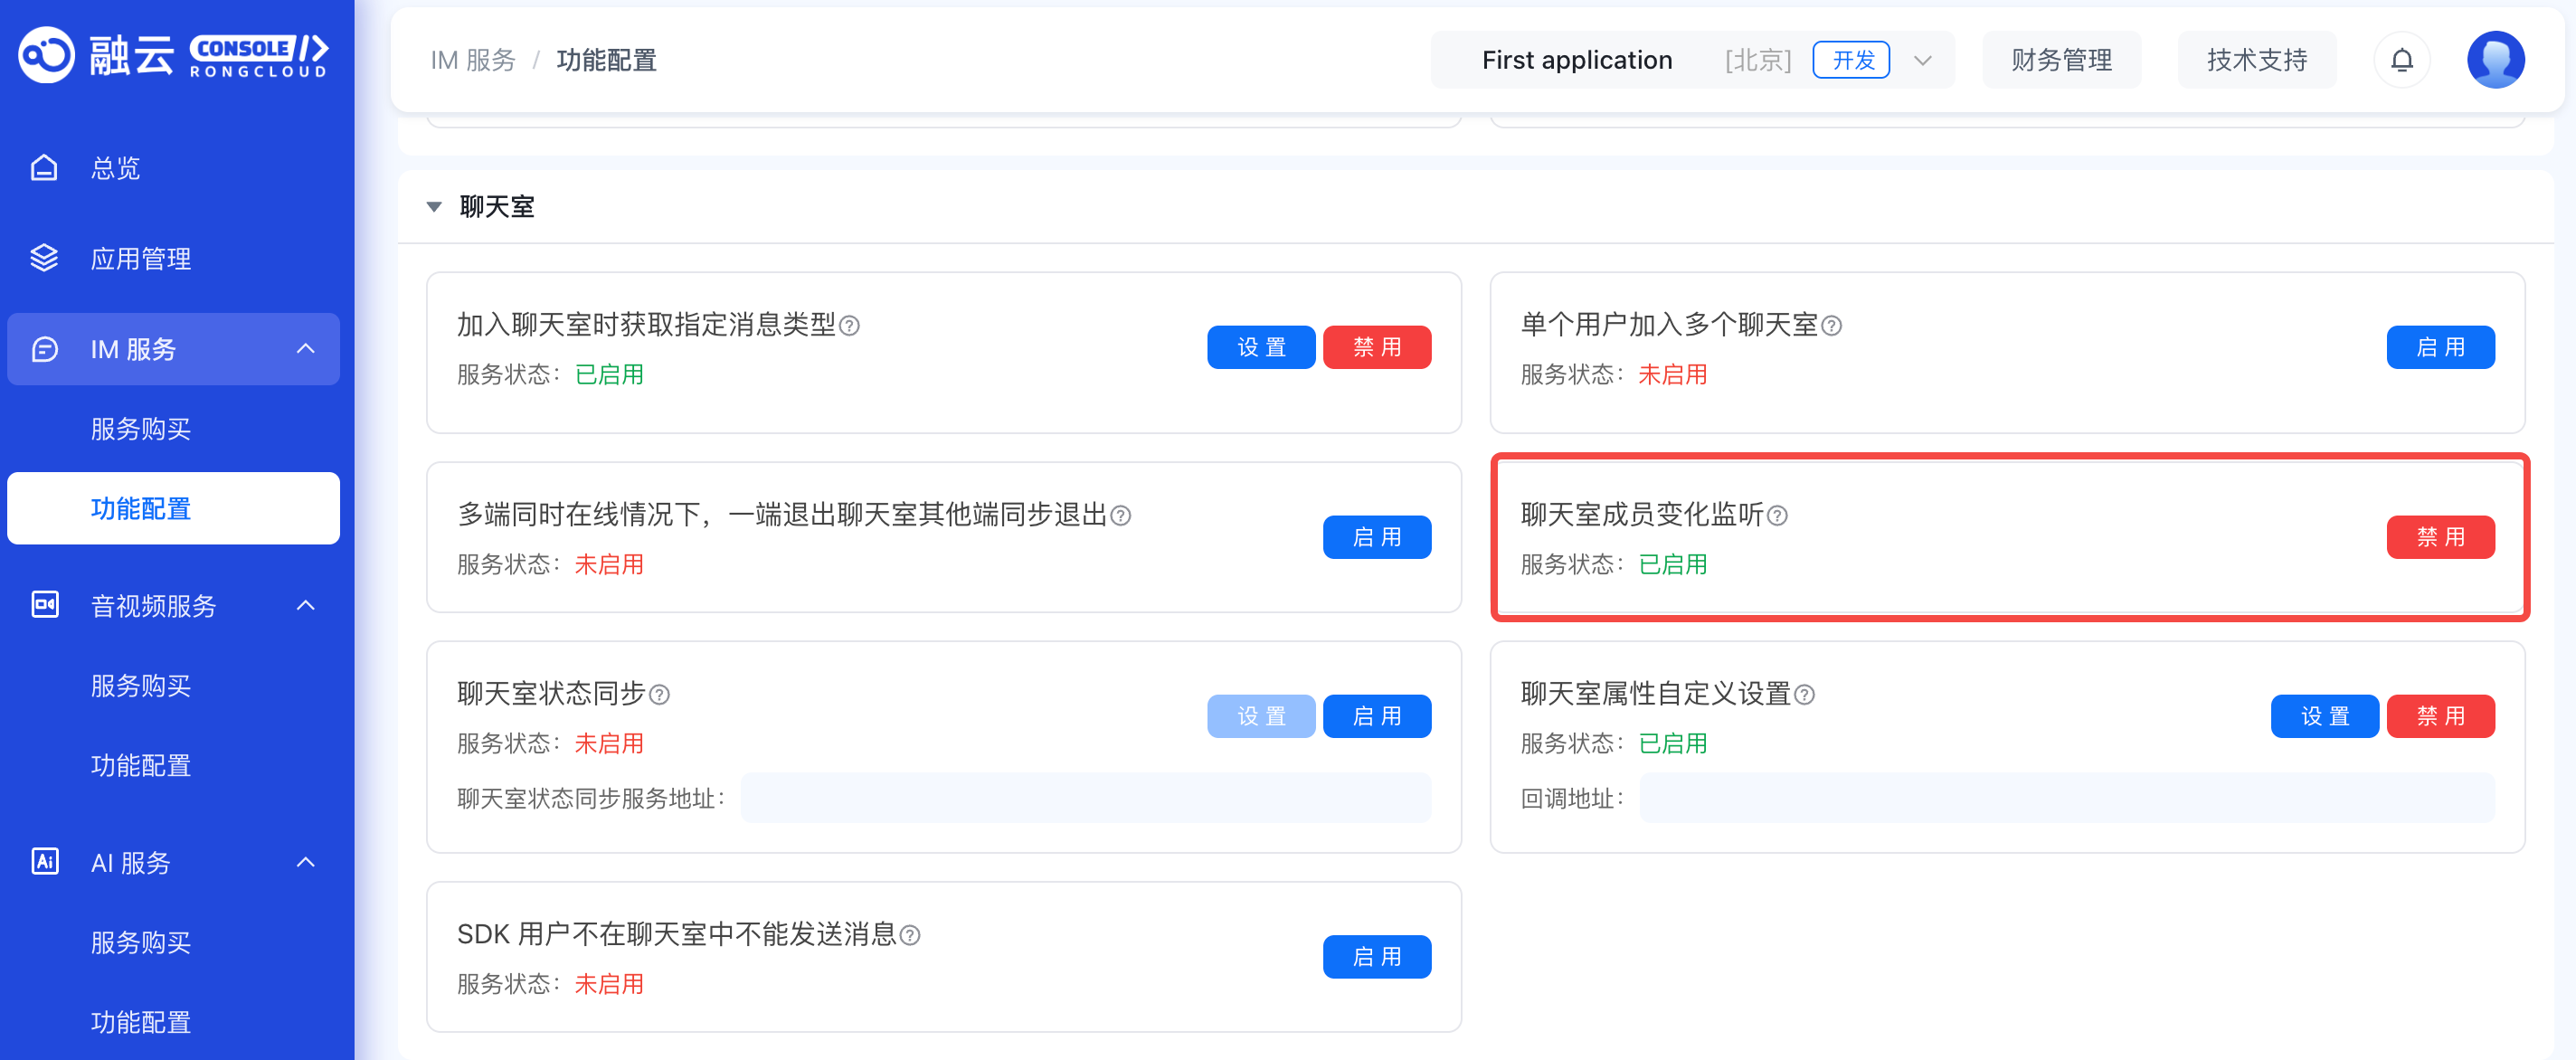Disable 聊天室成员变化监听 feature

click(2439, 537)
